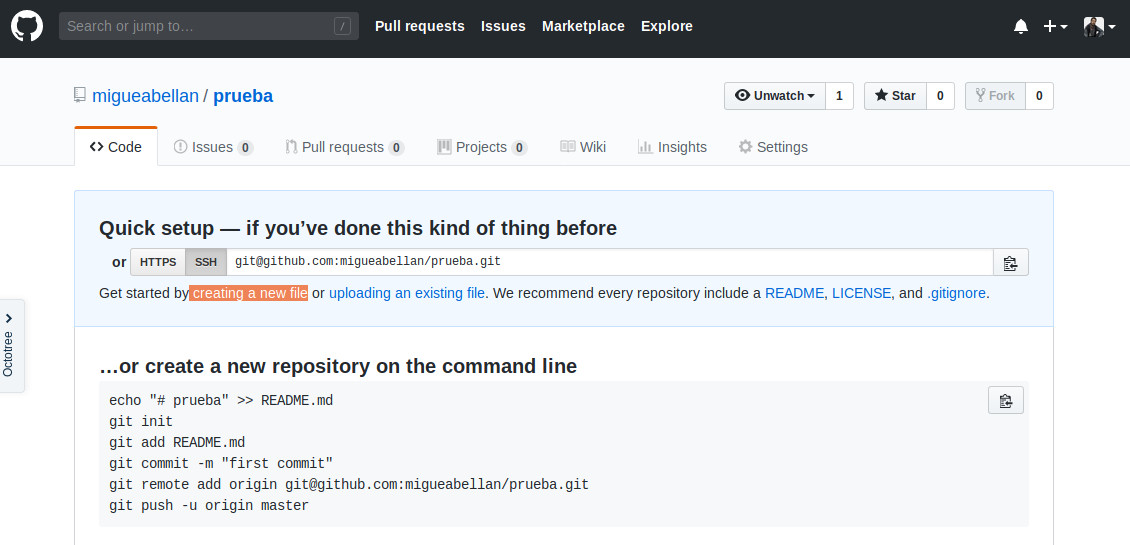Click the GitHub Octocat logo
The image size is (1130, 545).
pos(27,26)
